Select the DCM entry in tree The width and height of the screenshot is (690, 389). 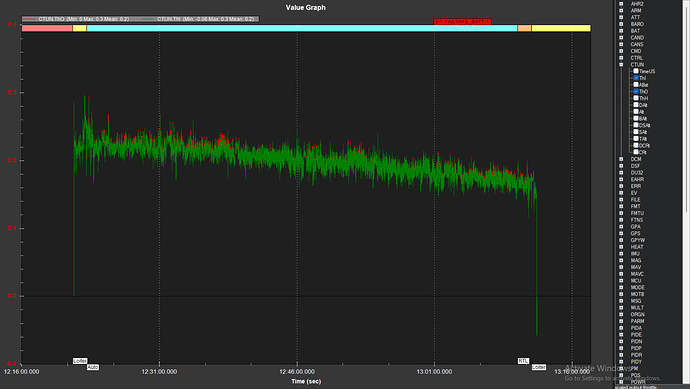[x=636, y=159]
